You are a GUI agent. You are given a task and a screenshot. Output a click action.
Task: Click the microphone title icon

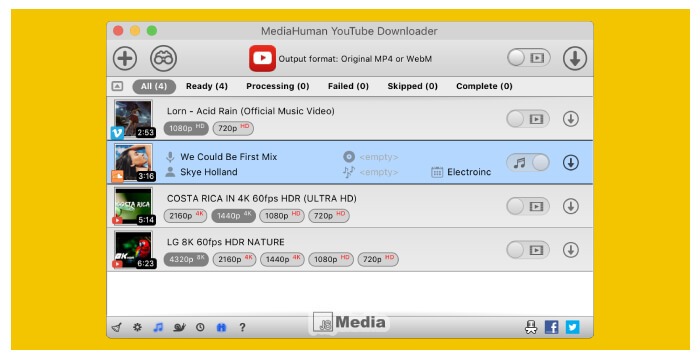[170, 157]
